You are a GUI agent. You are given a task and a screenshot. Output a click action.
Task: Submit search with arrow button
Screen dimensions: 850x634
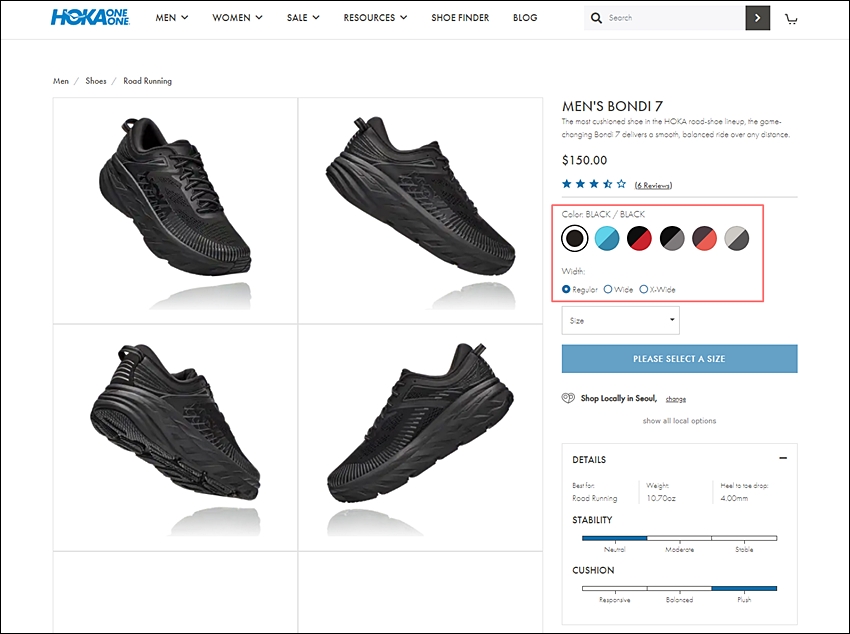[757, 18]
